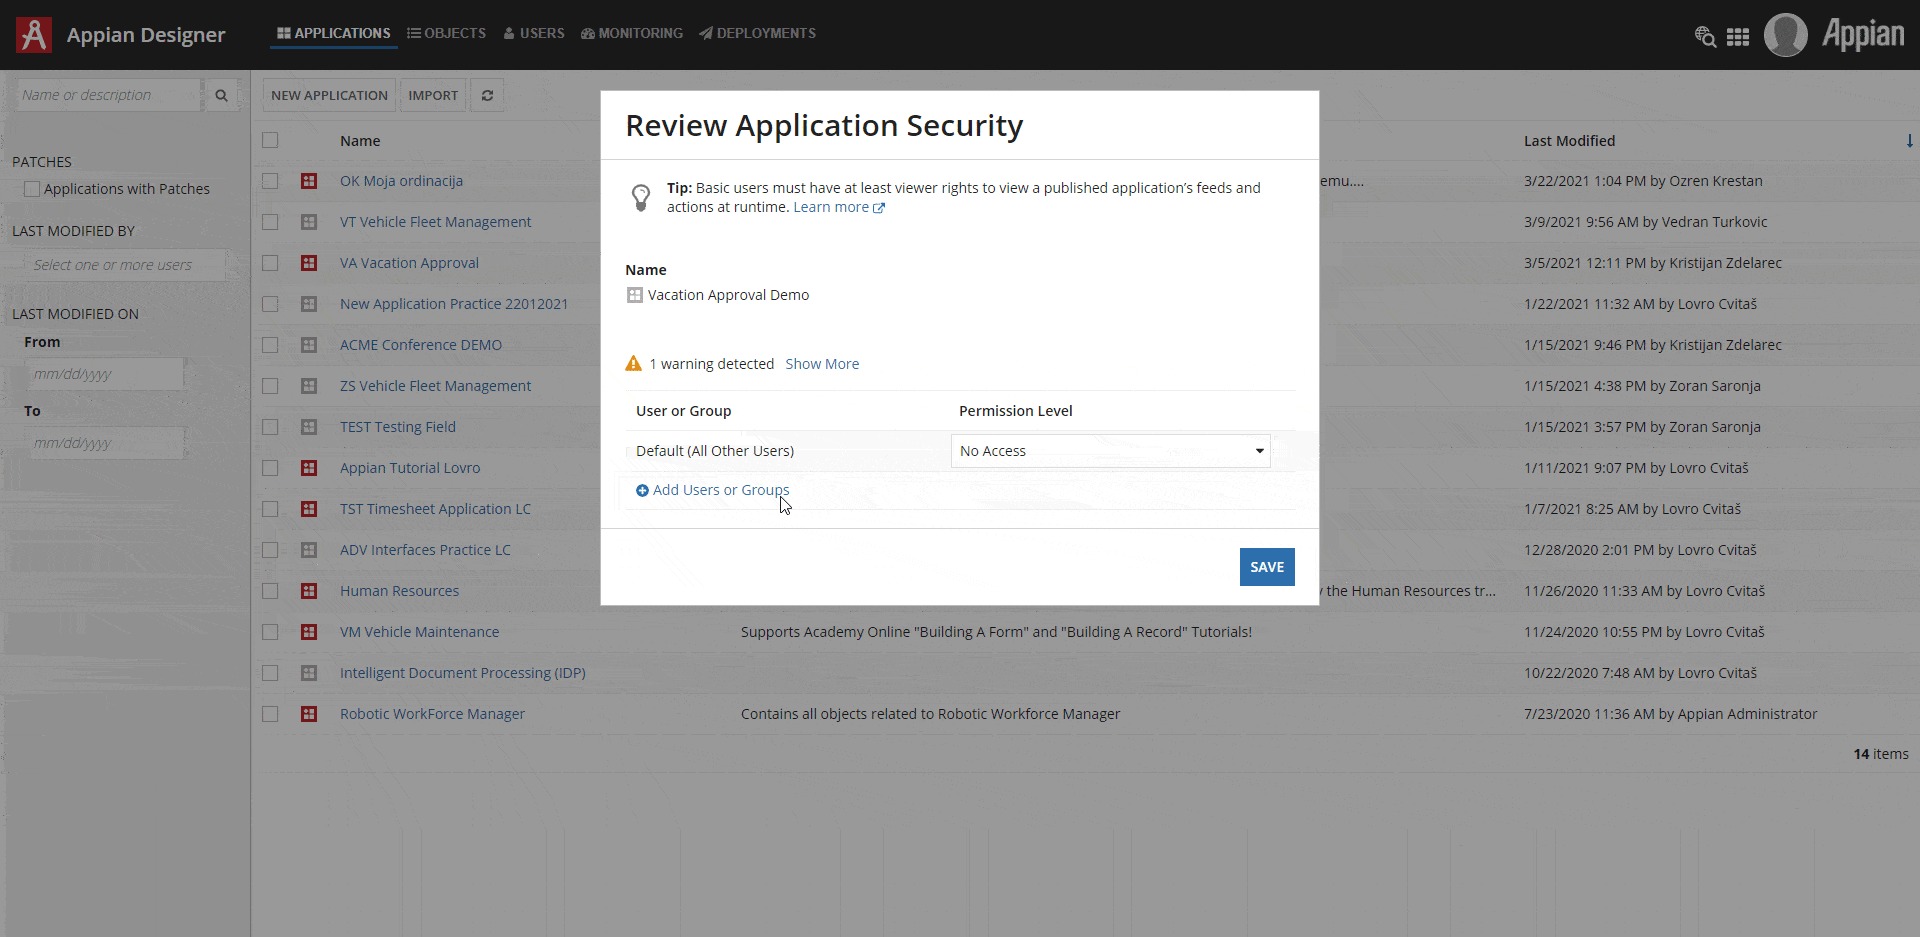Click the lightbulb tip icon in the dialog
The image size is (1920, 937).
tap(641, 197)
